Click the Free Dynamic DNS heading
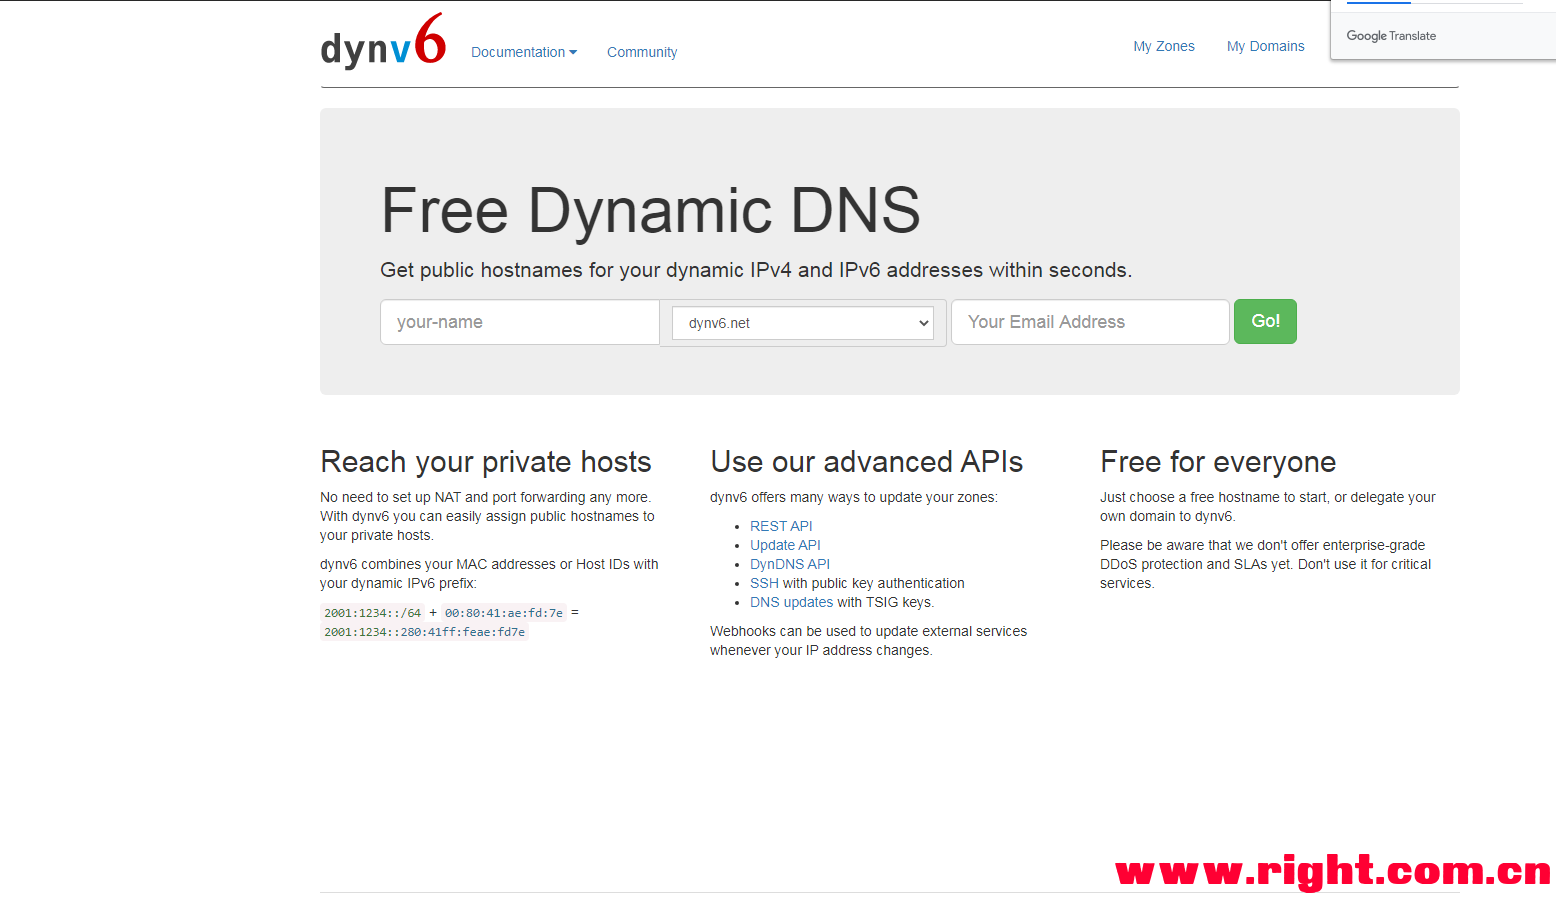Screen dimensions: 1556x898 click(650, 211)
